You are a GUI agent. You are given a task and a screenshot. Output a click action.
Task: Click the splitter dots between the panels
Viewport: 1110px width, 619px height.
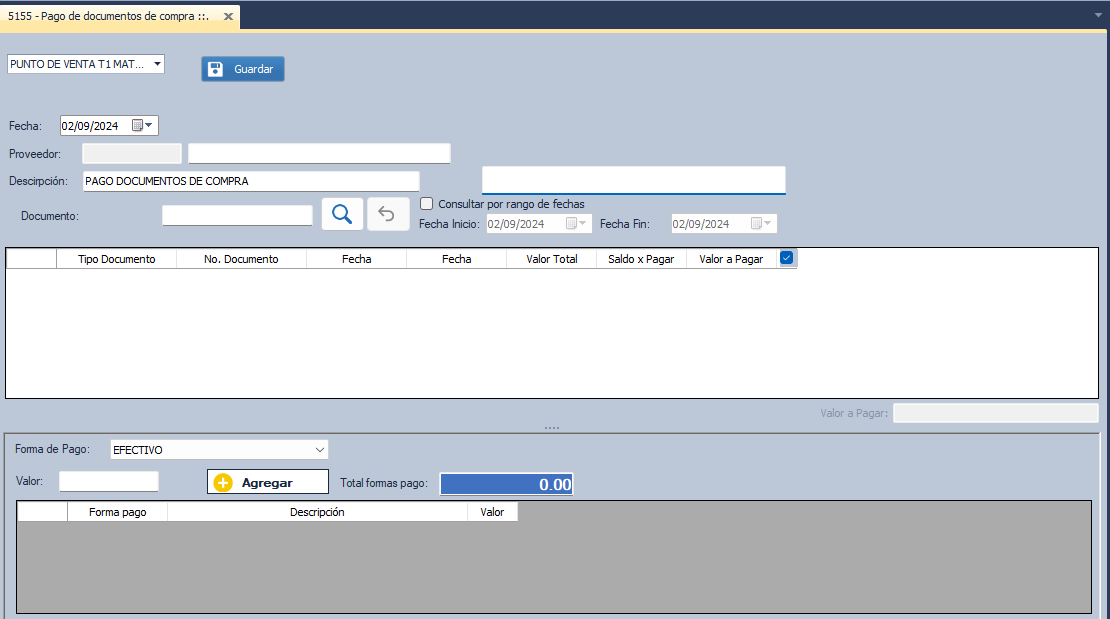[x=552, y=428]
